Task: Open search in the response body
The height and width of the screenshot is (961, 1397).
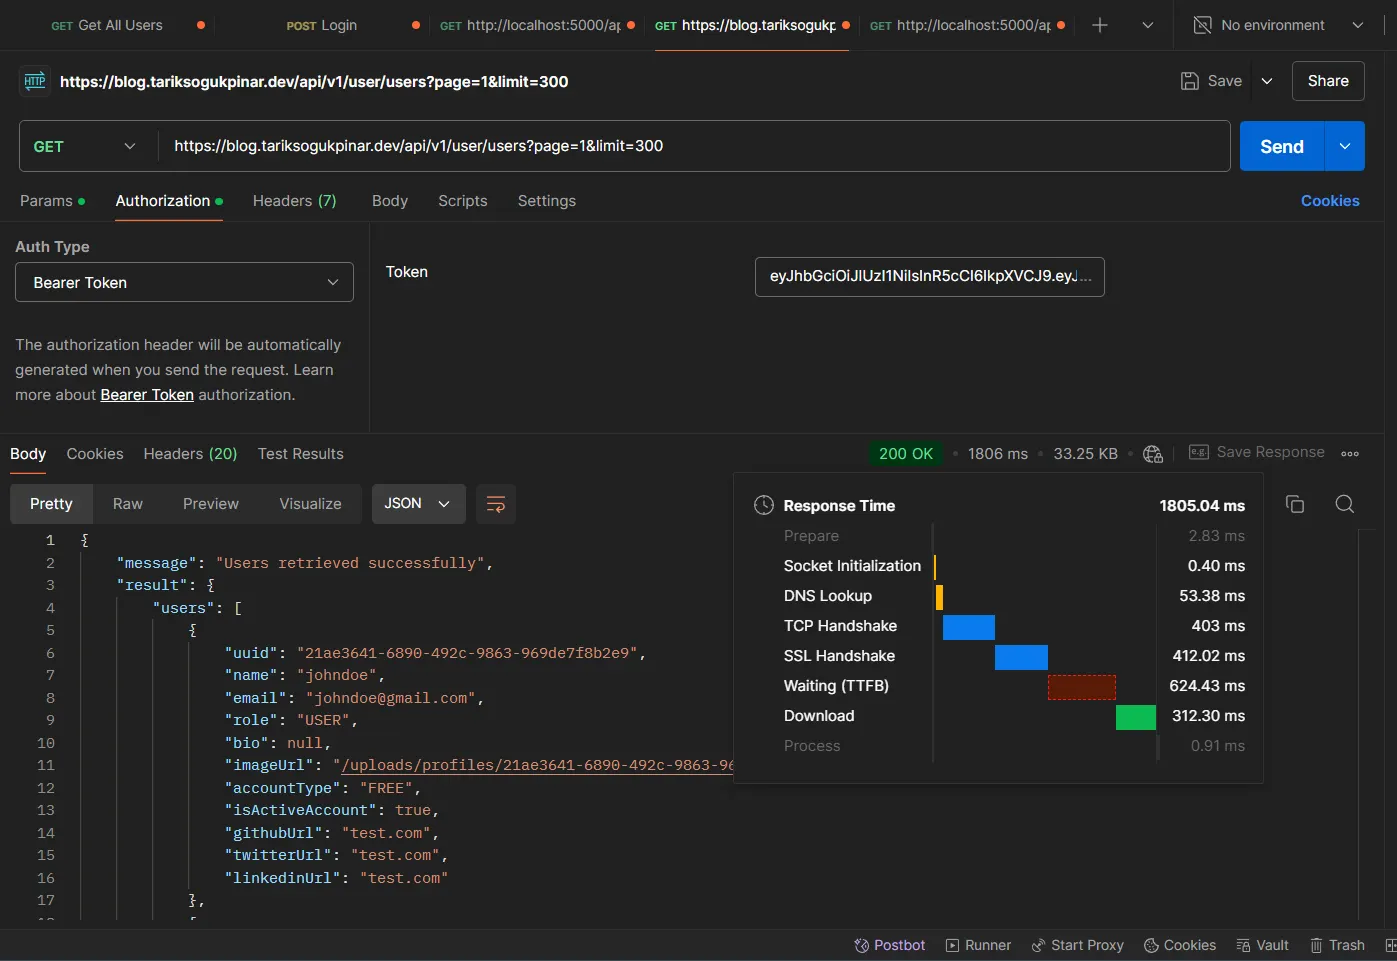Action: tap(1345, 504)
